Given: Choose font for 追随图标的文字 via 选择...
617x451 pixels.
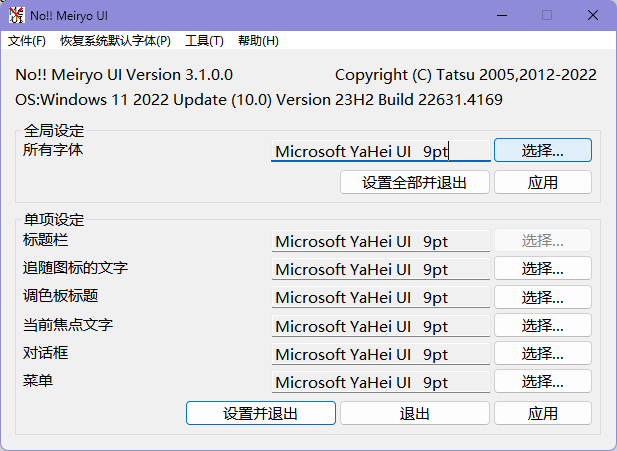Looking at the screenshot, I should (x=542, y=269).
